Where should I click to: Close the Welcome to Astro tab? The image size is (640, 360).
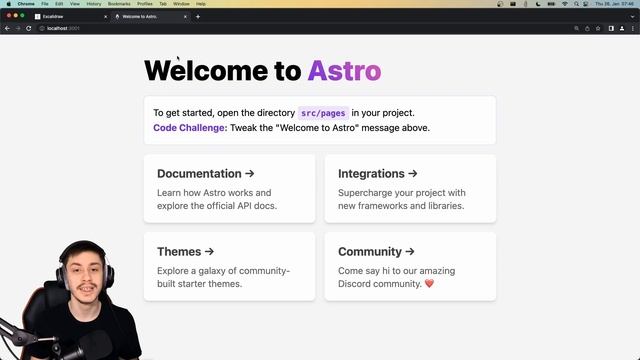tap(185, 17)
